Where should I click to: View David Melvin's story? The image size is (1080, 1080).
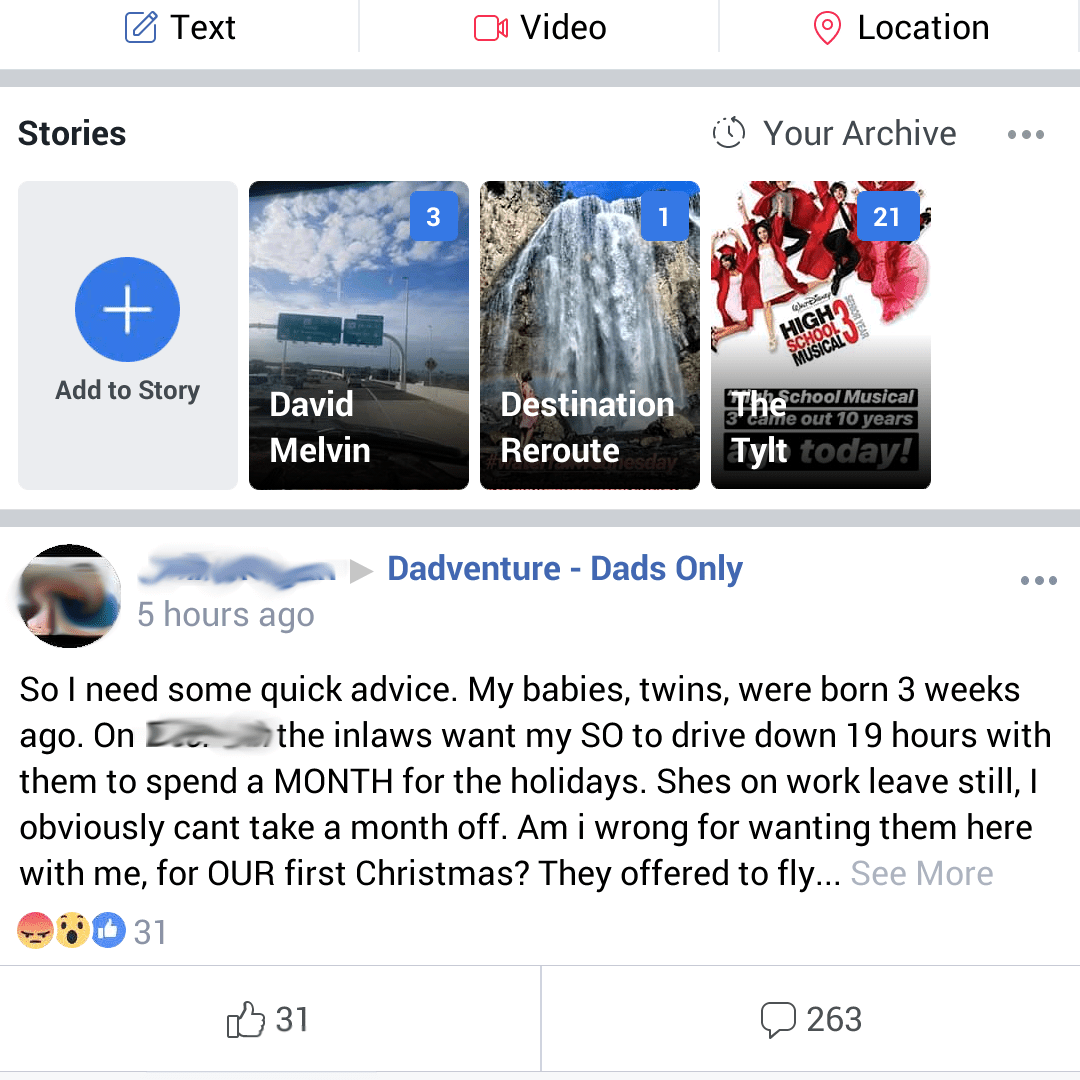(359, 335)
